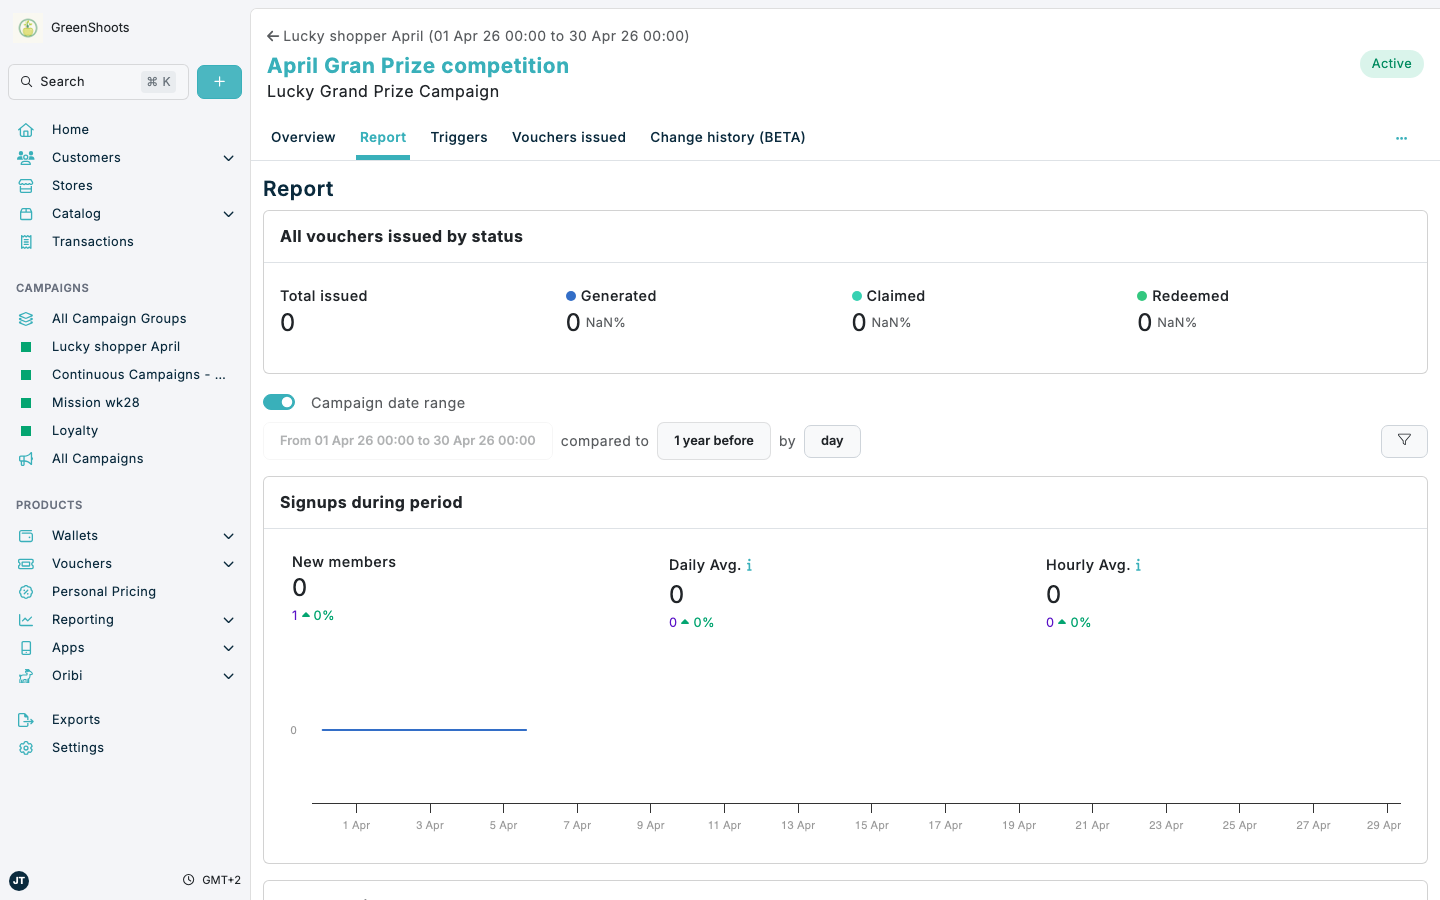Open the 'day' grouping dropdown
This screenshot has height=900, width=1440.
831,441
